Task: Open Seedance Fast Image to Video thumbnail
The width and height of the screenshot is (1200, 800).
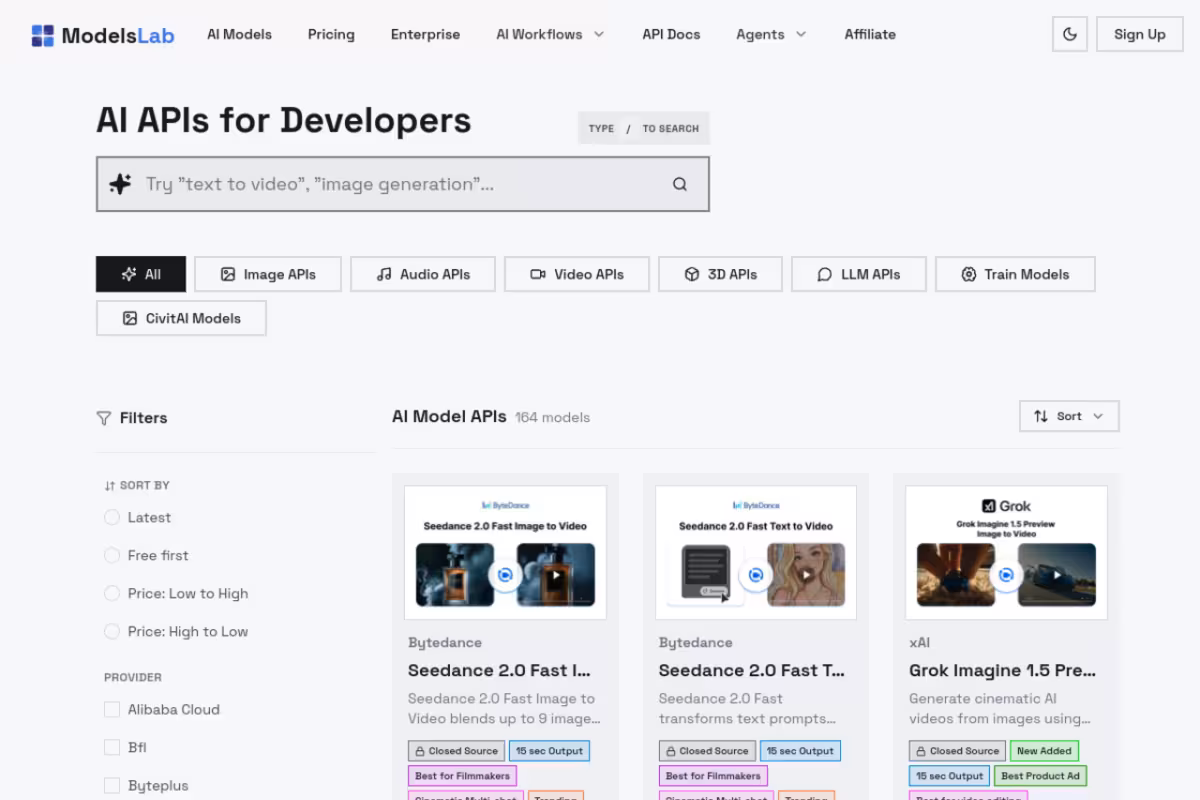Action: point(505,553)
